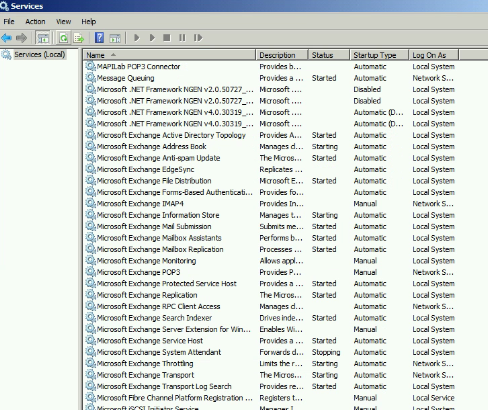
Task: Select Microsoft Exchange Mail Submission service
Action: click(154, 226)
